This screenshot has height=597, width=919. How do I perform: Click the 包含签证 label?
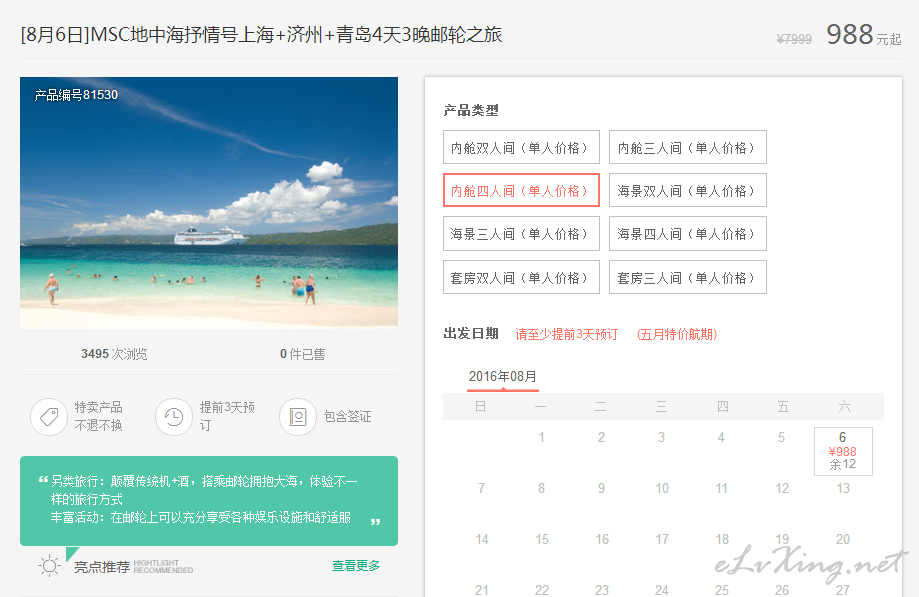(348, 417)
